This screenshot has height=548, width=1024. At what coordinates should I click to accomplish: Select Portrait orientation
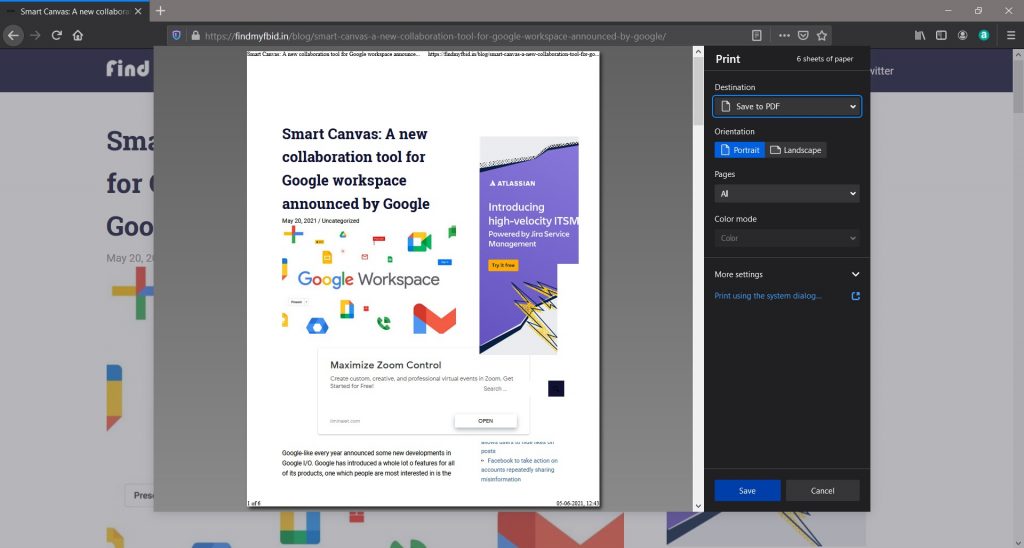tap(740, 150)
